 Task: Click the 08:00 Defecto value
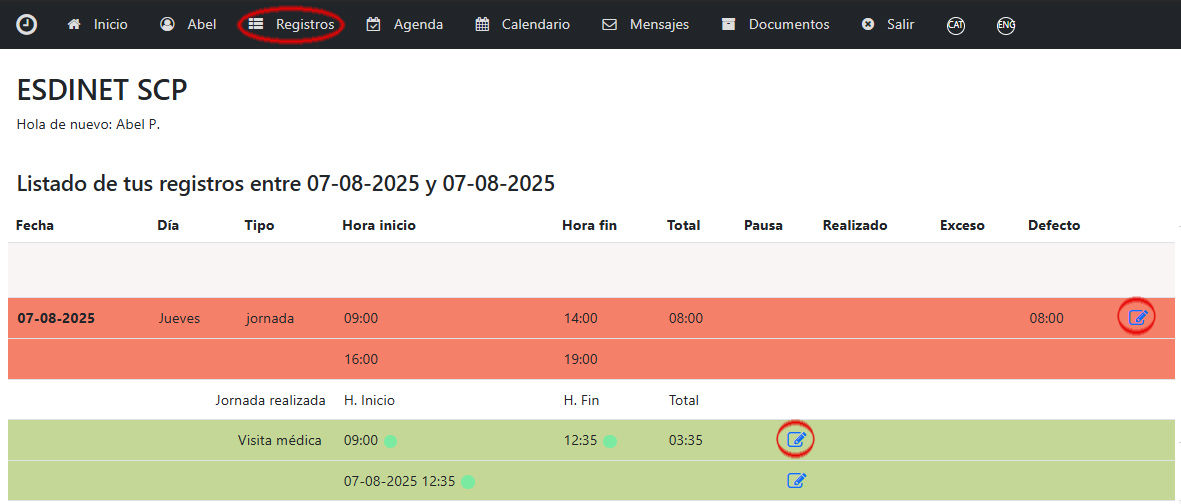(1047, 318)
